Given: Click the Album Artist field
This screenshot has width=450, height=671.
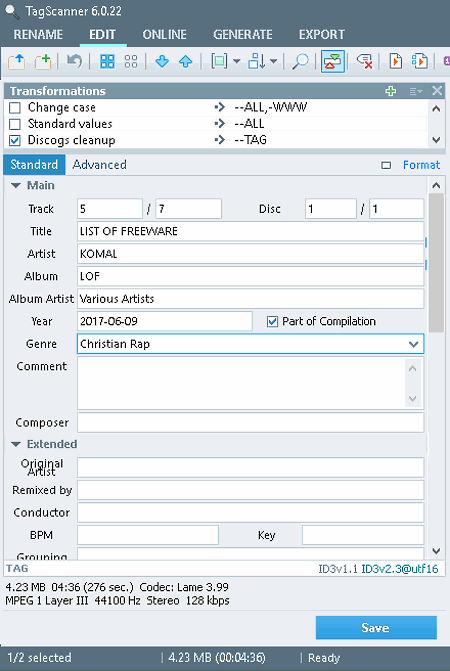Looking at the screenshot, I should tap(251, 299).
